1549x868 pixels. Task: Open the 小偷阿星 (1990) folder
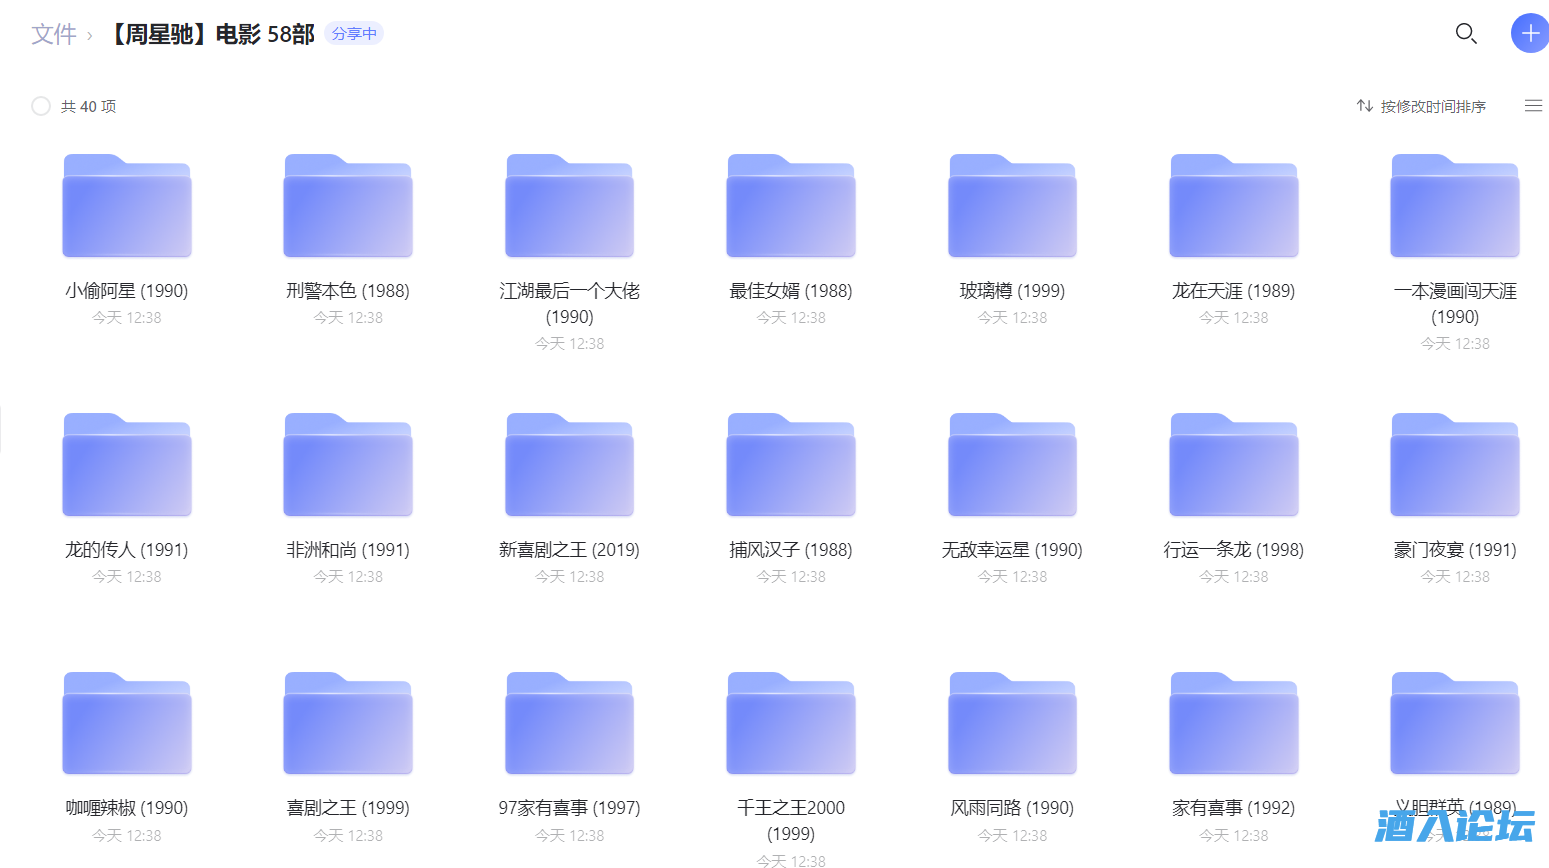click(x=126, y=205)
